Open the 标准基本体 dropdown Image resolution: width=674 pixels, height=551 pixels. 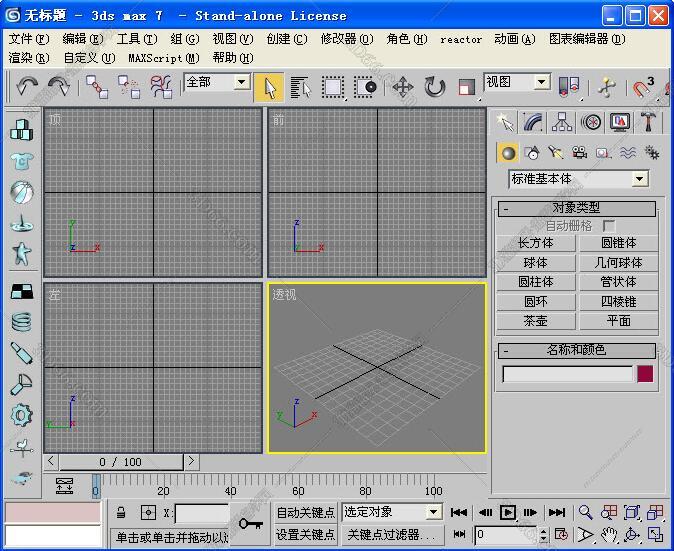coord(639,179)
